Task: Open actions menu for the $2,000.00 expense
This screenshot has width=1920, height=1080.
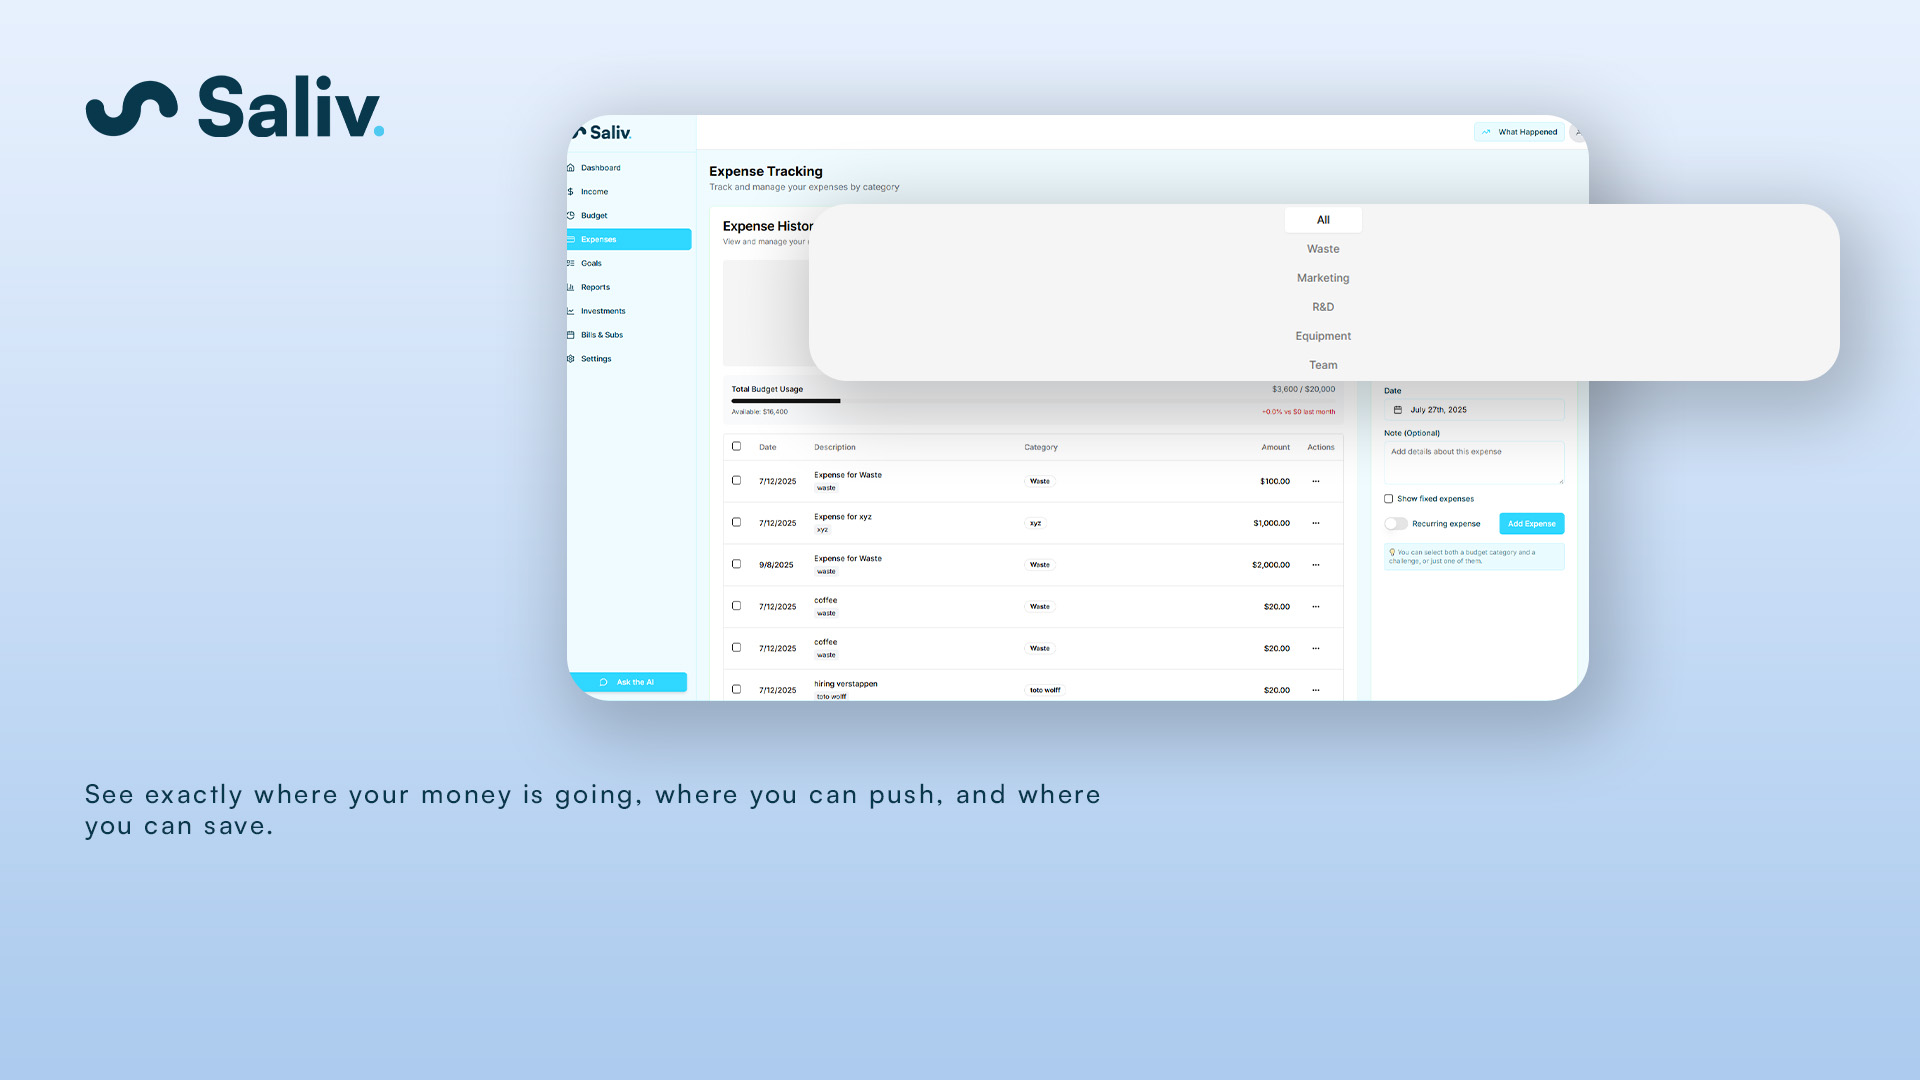Action: click(1316, 566)
